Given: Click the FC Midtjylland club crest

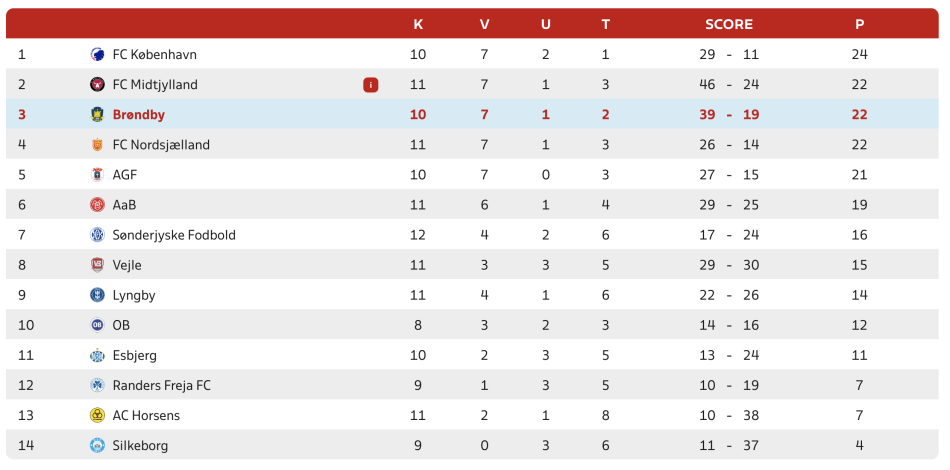Looking at the screenshot, I should pos(98,85).
